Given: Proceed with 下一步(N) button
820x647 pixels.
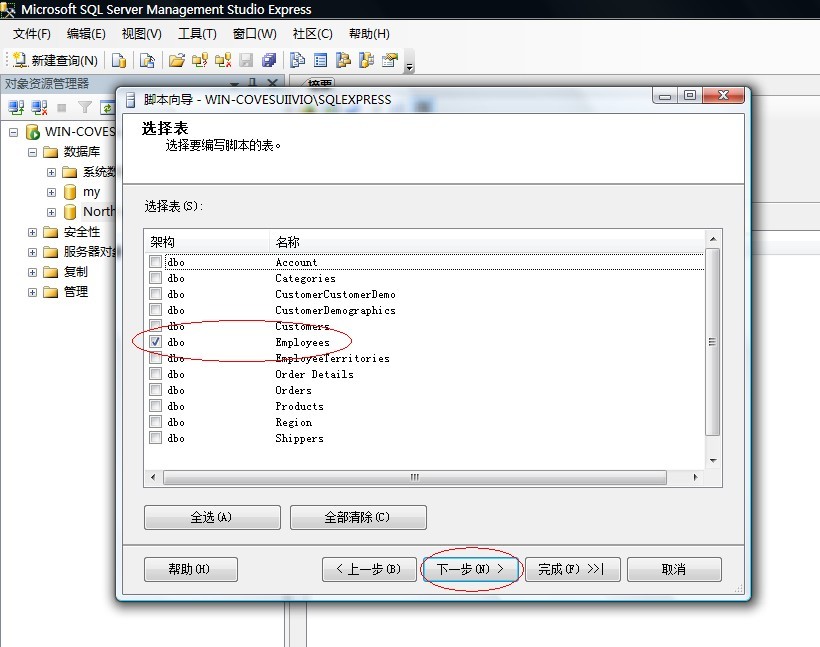Looking at the screenshot, I should [x=471, y=569].
